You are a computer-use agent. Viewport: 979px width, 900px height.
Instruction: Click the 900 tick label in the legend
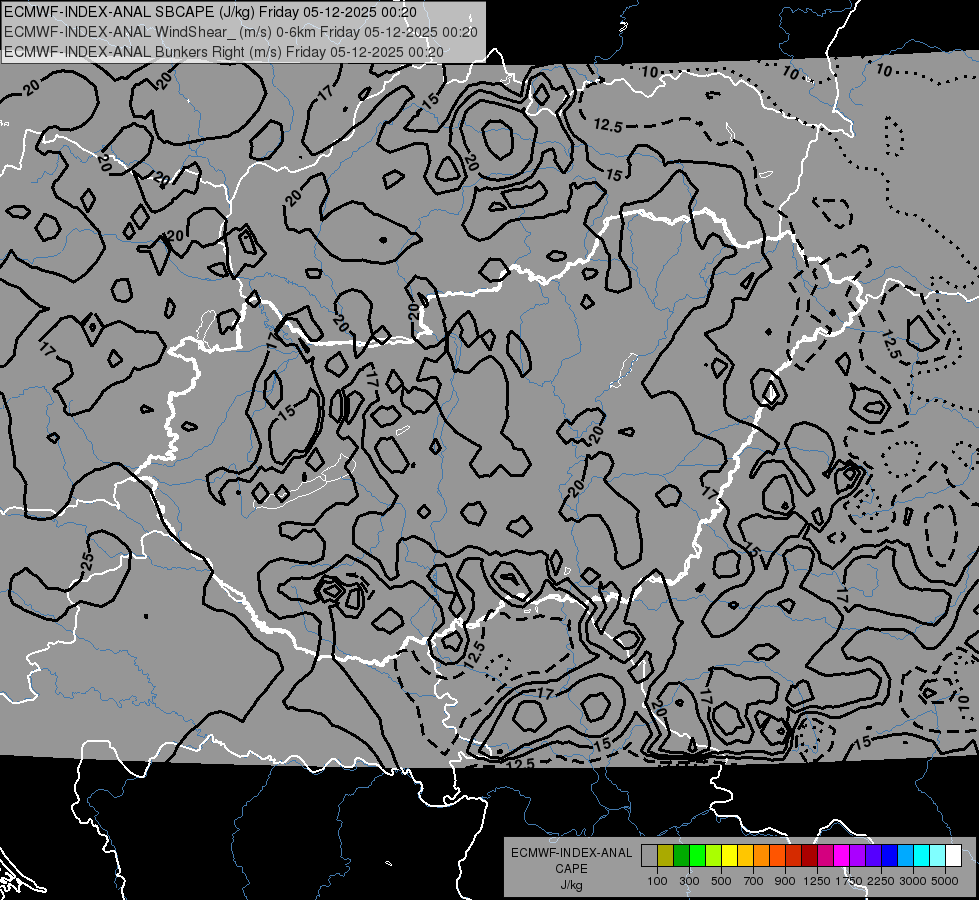click(785, 881)
